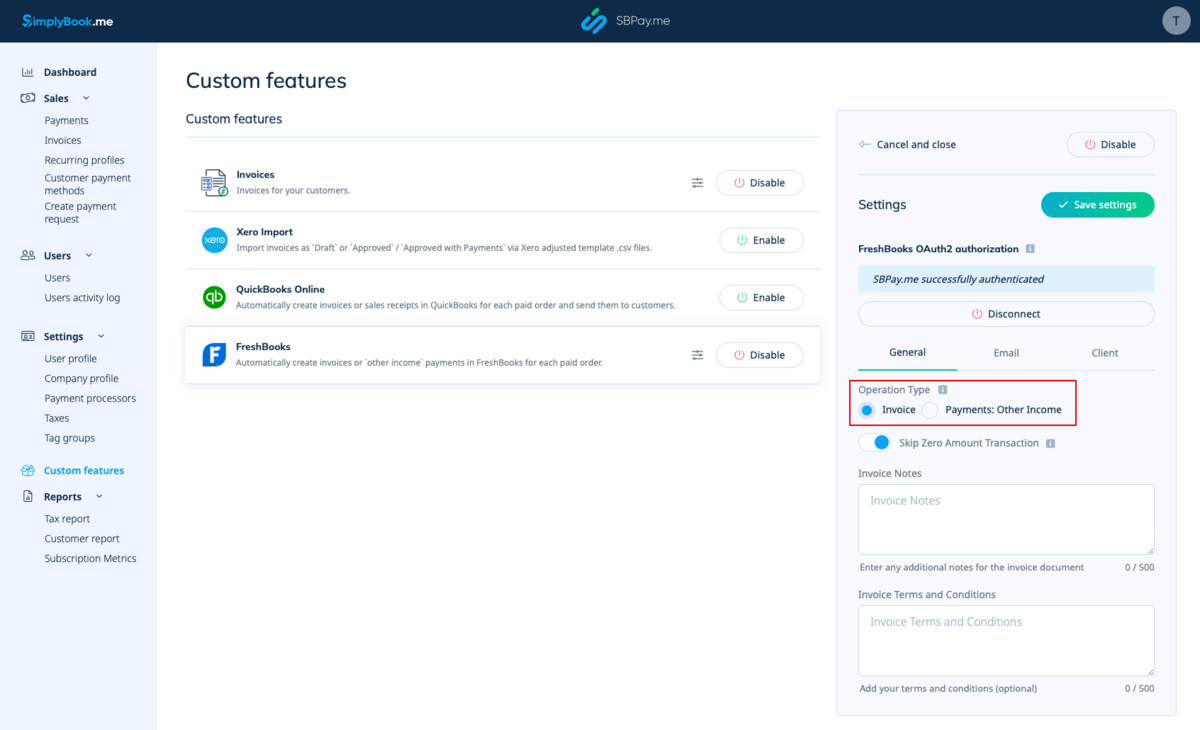Click the Dashboard chart icon

click(28, 72)
